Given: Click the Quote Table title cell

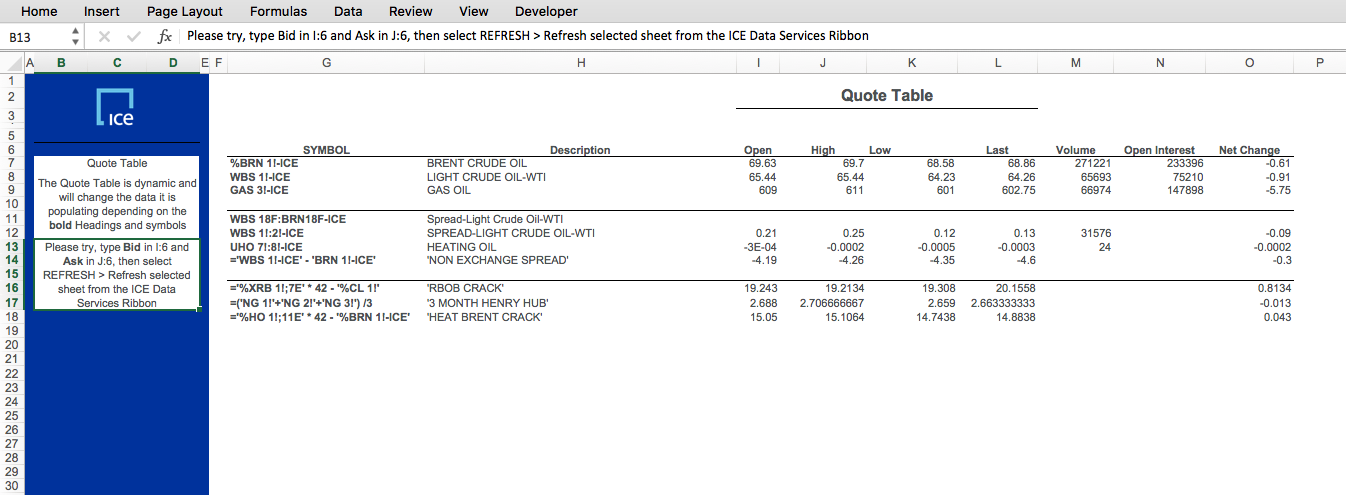Looking at the screenshot, I should tap(886, 96).
